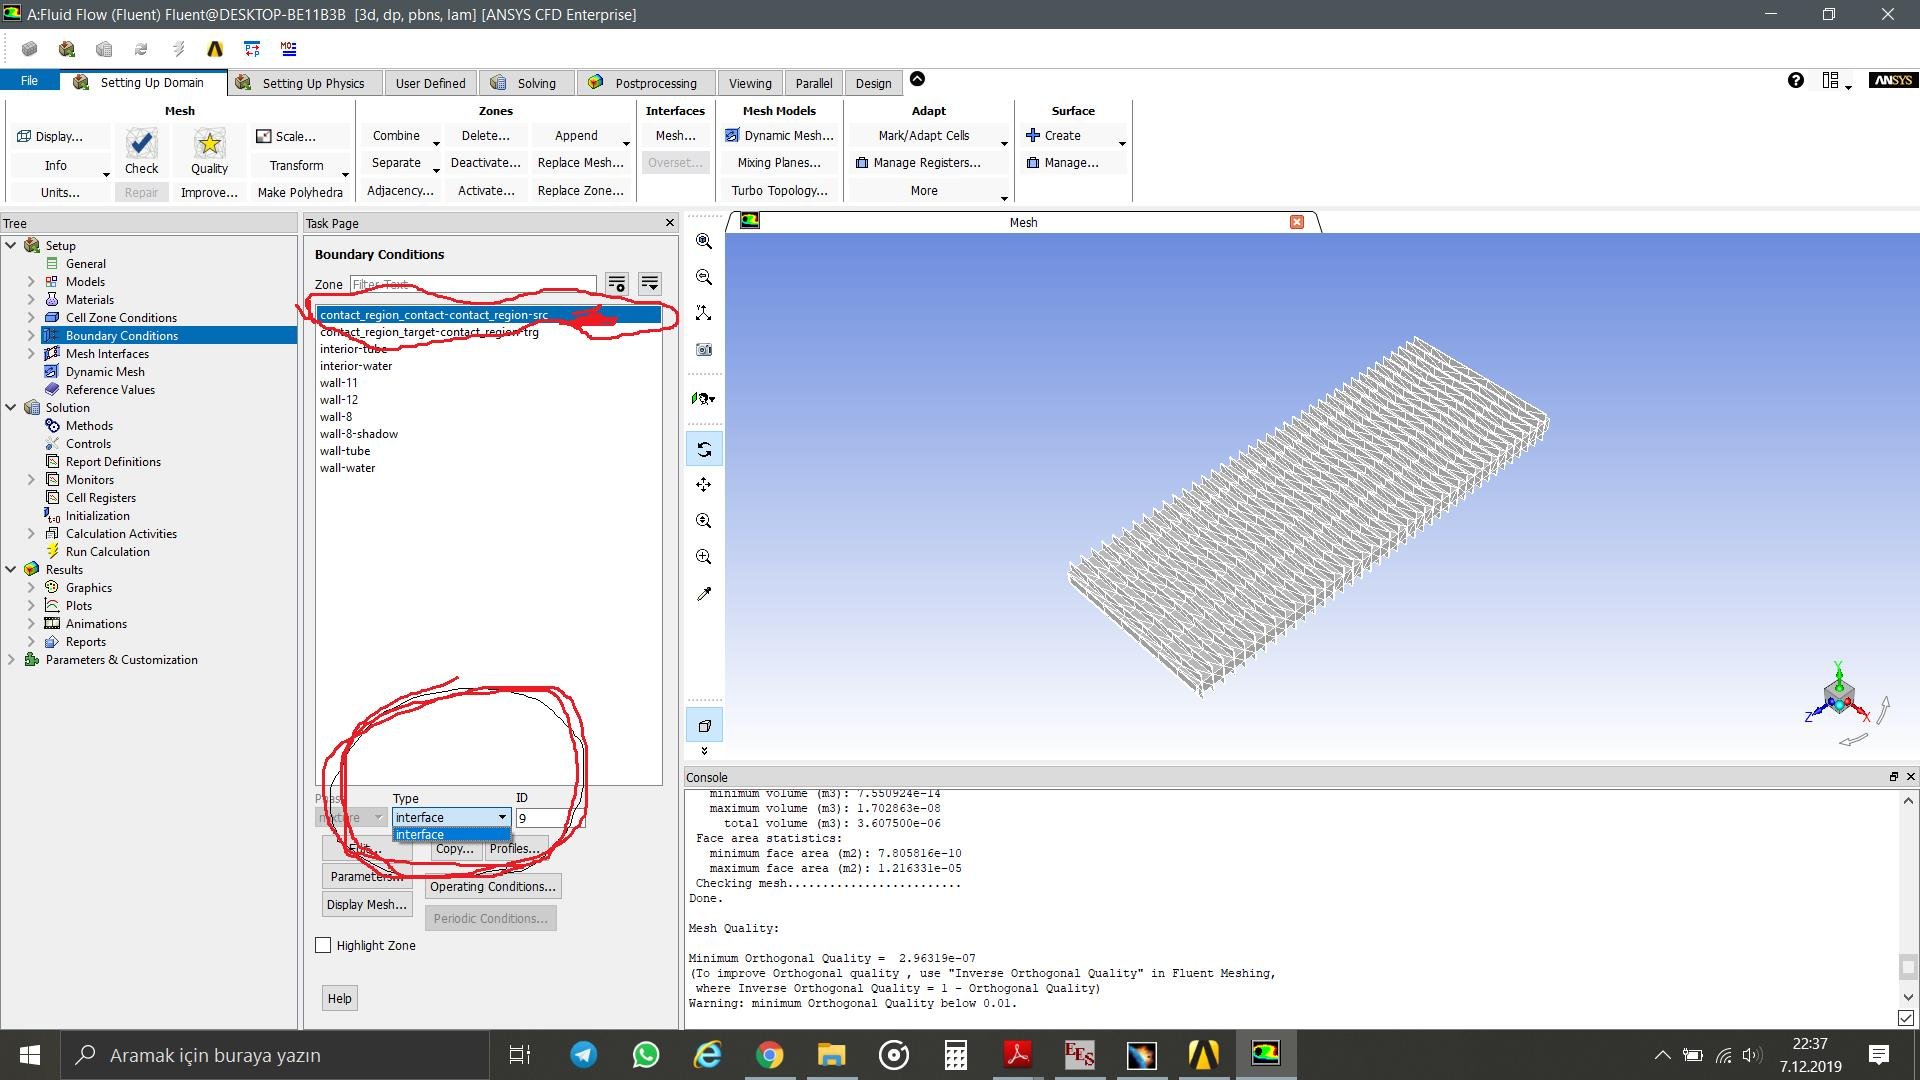Open the Parallel ribbon tab
Image resolution: width=1920 pixels, height=1080 pixels.
point(814,83)
